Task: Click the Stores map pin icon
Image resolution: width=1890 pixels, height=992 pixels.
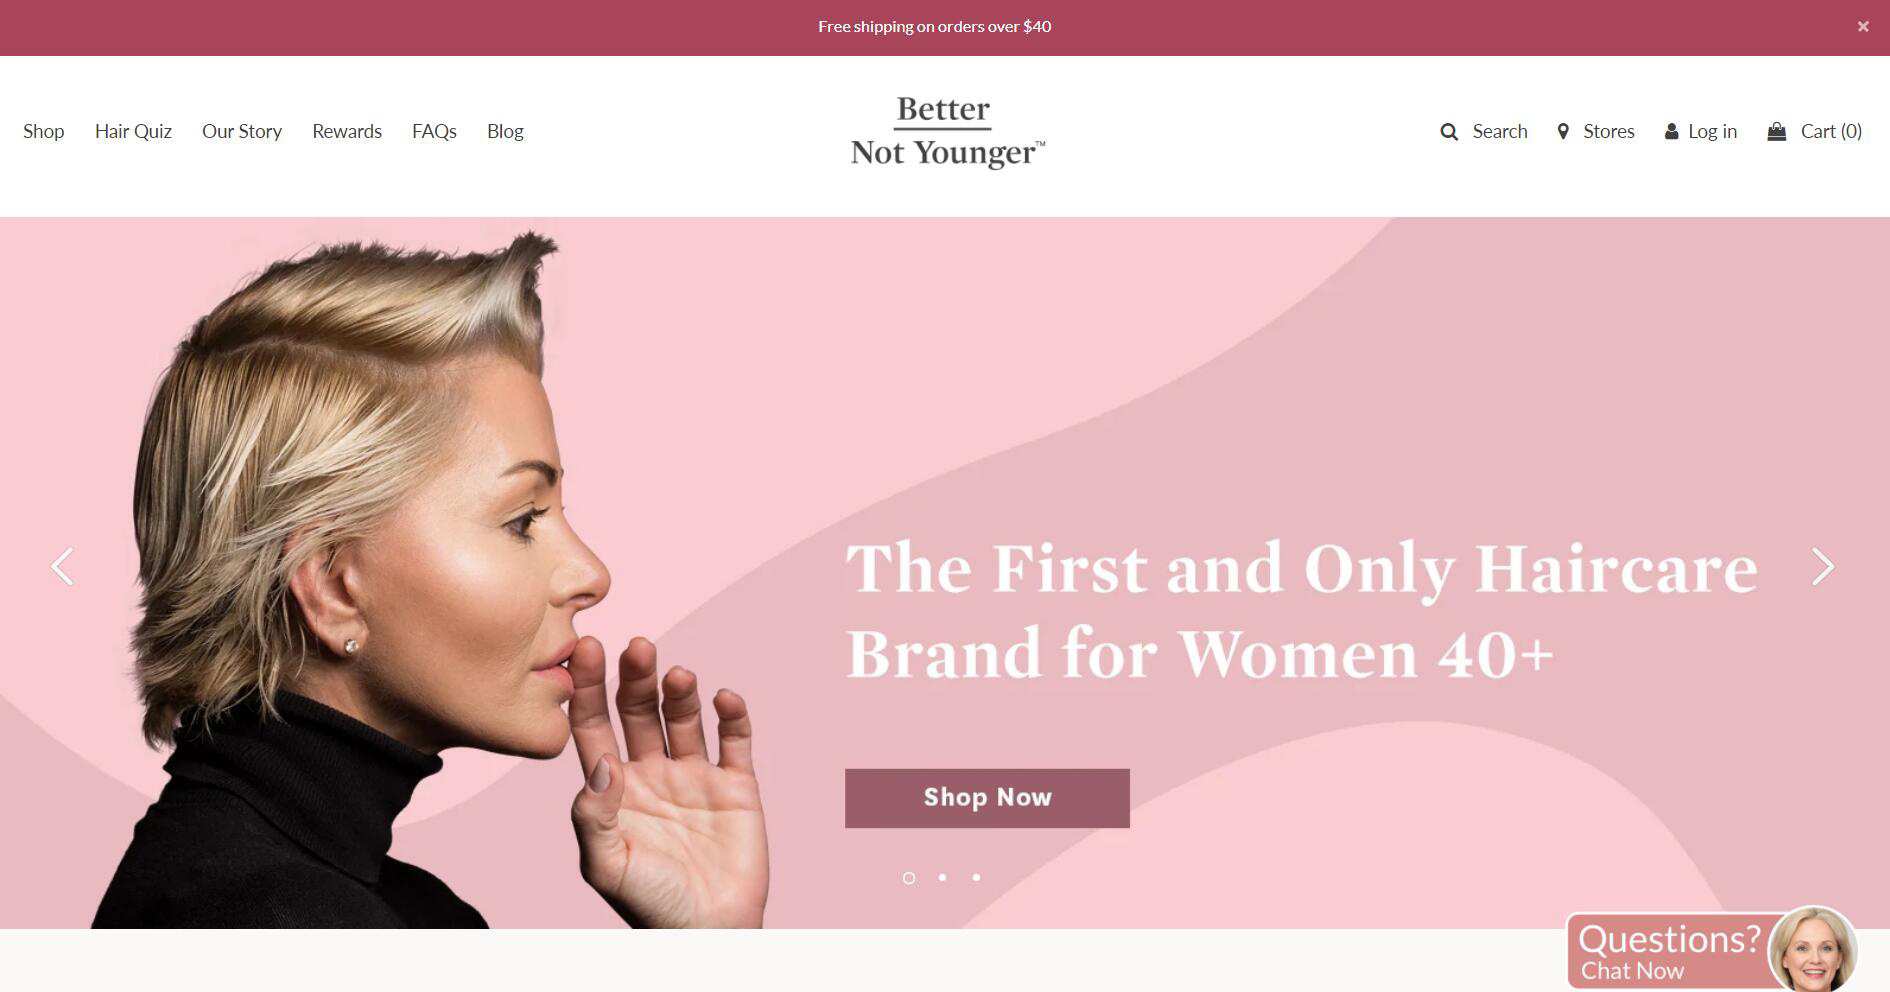Action: click(x=1563, y=132)
